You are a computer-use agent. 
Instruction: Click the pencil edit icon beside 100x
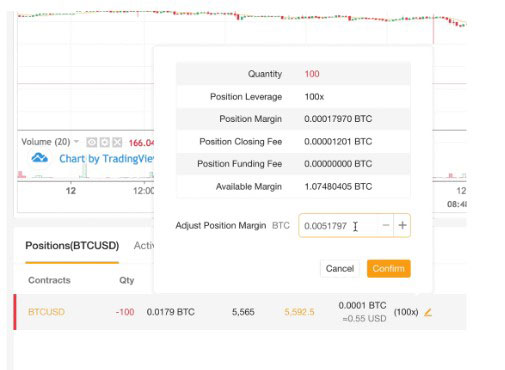tap(428, 312)
